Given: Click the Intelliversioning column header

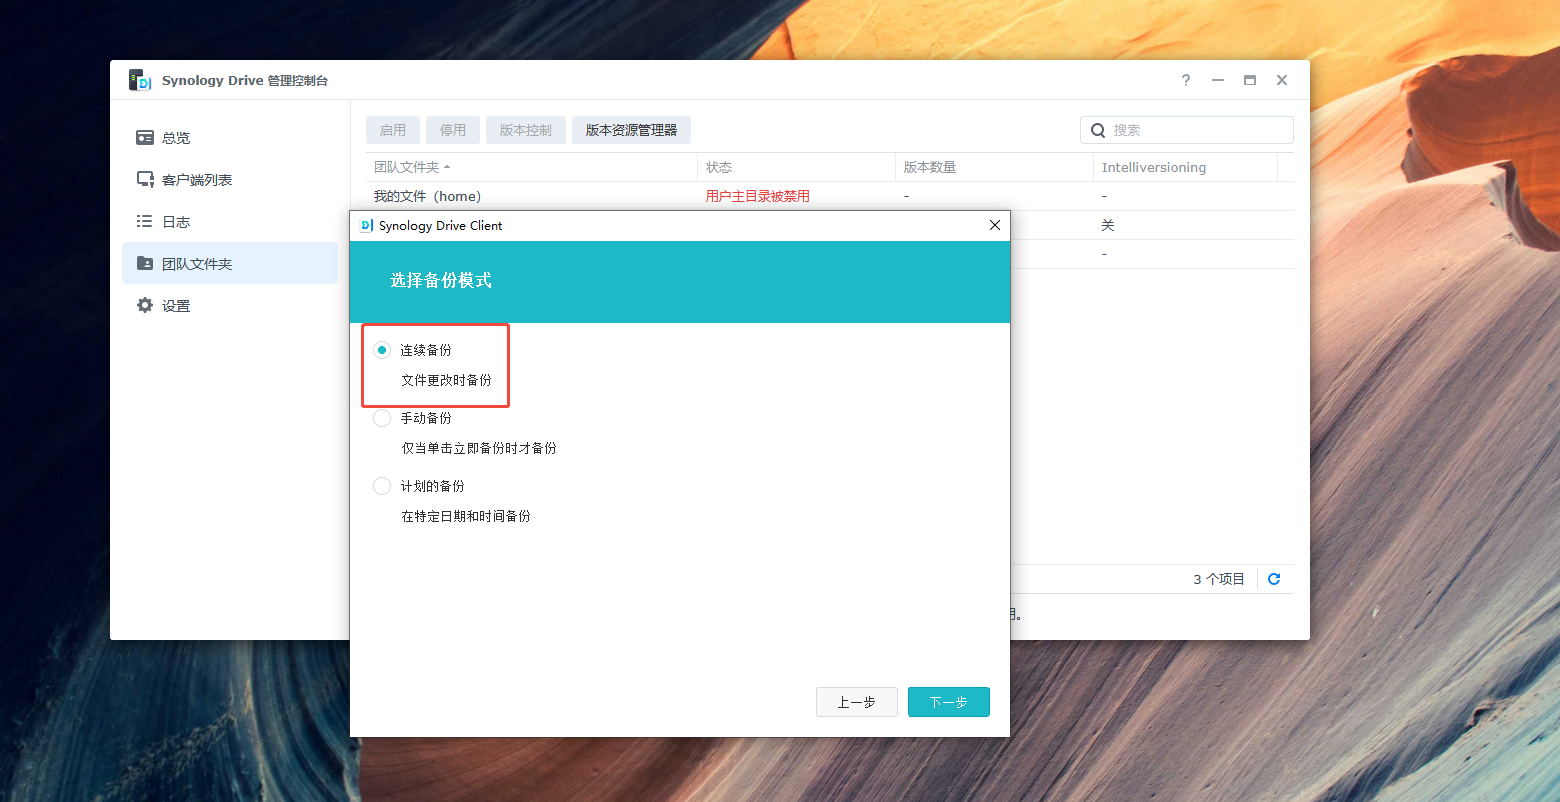Looking at the screenshot, I should pos(1153,167).
